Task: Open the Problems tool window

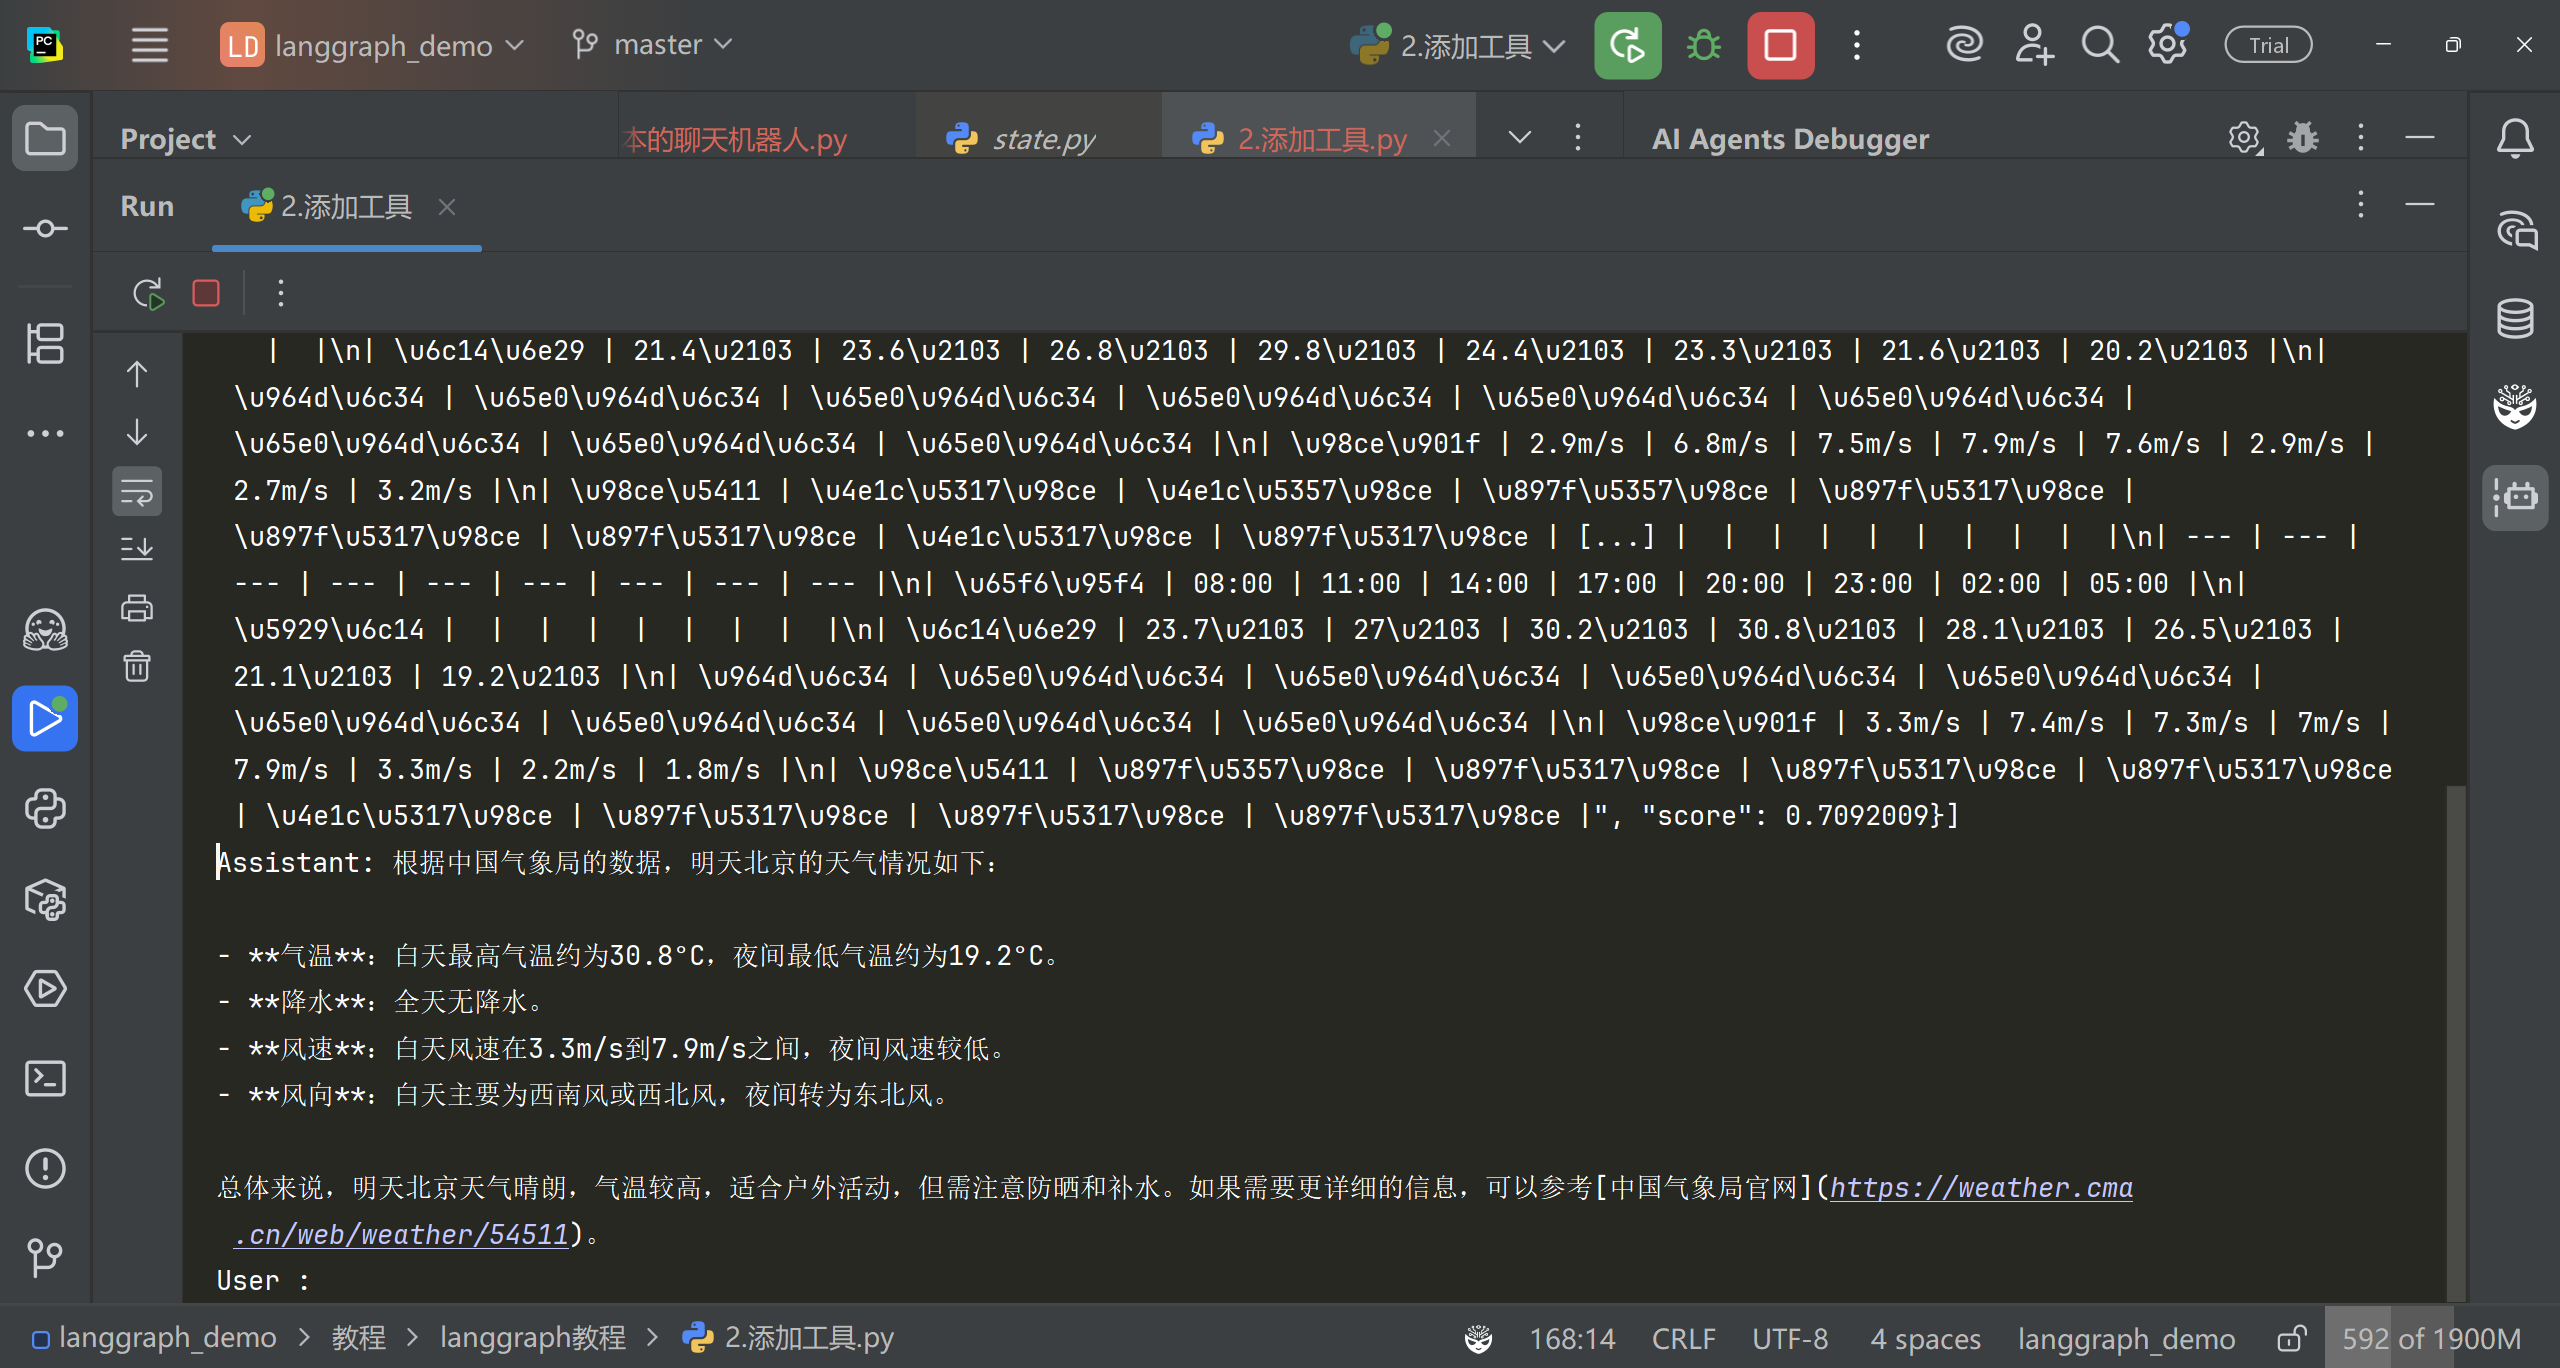Action: [45, 1168]
